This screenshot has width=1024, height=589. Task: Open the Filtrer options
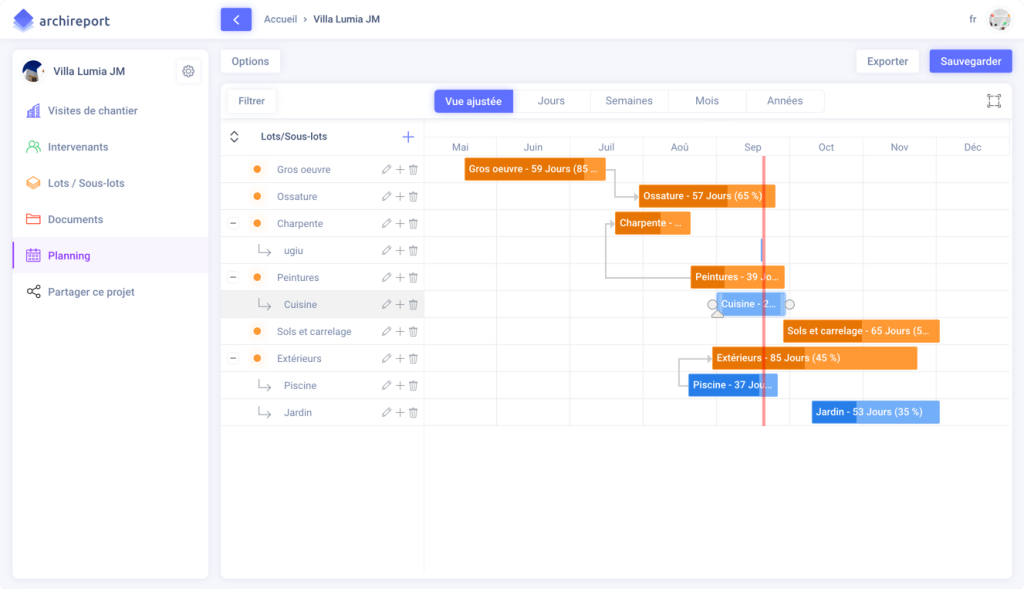250,100
